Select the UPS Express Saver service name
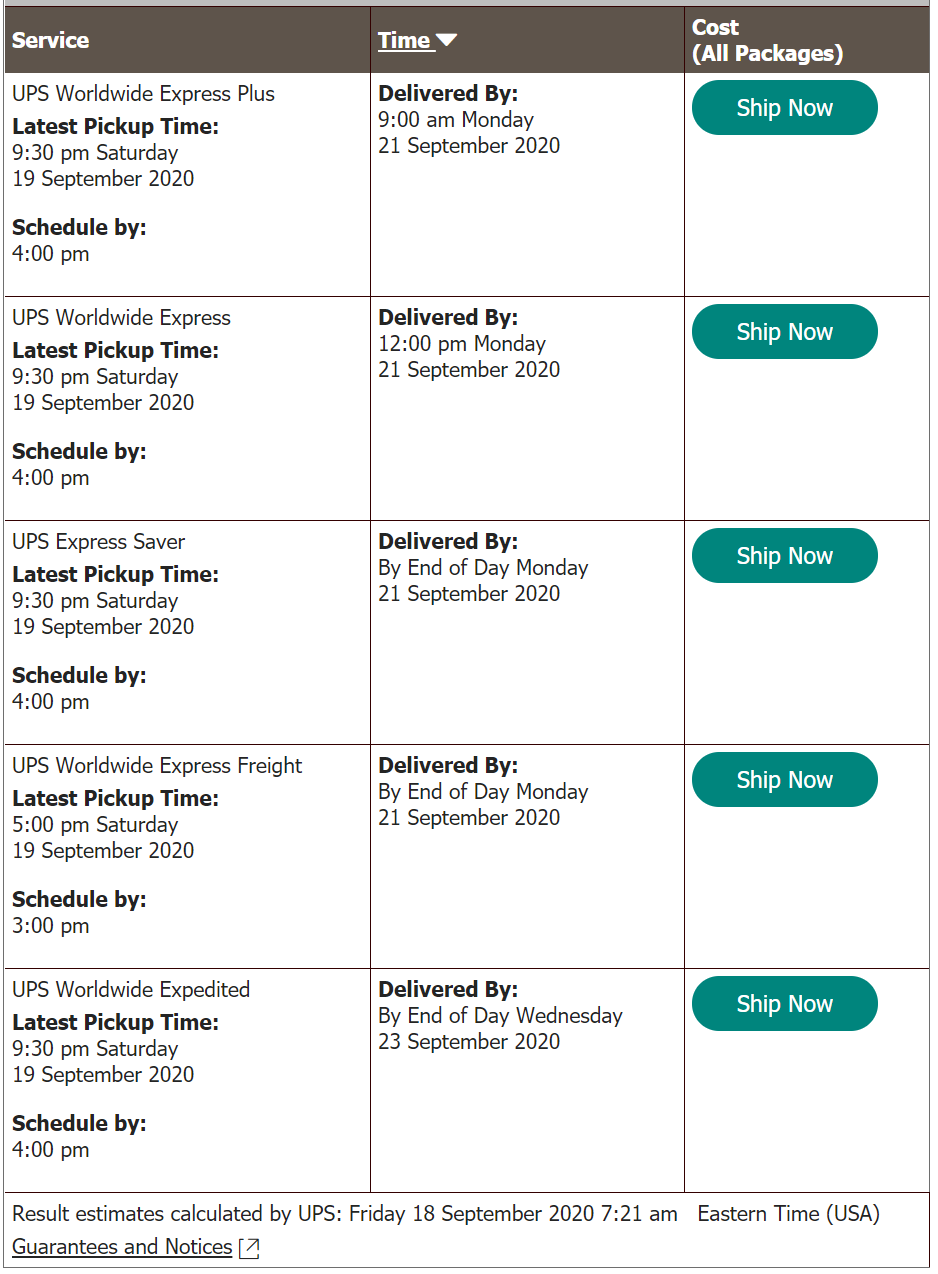Image resolution: width=938 pixels, height=1274 pixels. pos(99,542)
